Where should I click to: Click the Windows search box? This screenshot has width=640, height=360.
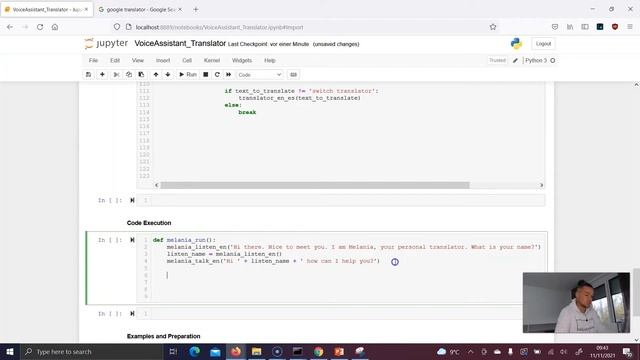tap(92, 351)
